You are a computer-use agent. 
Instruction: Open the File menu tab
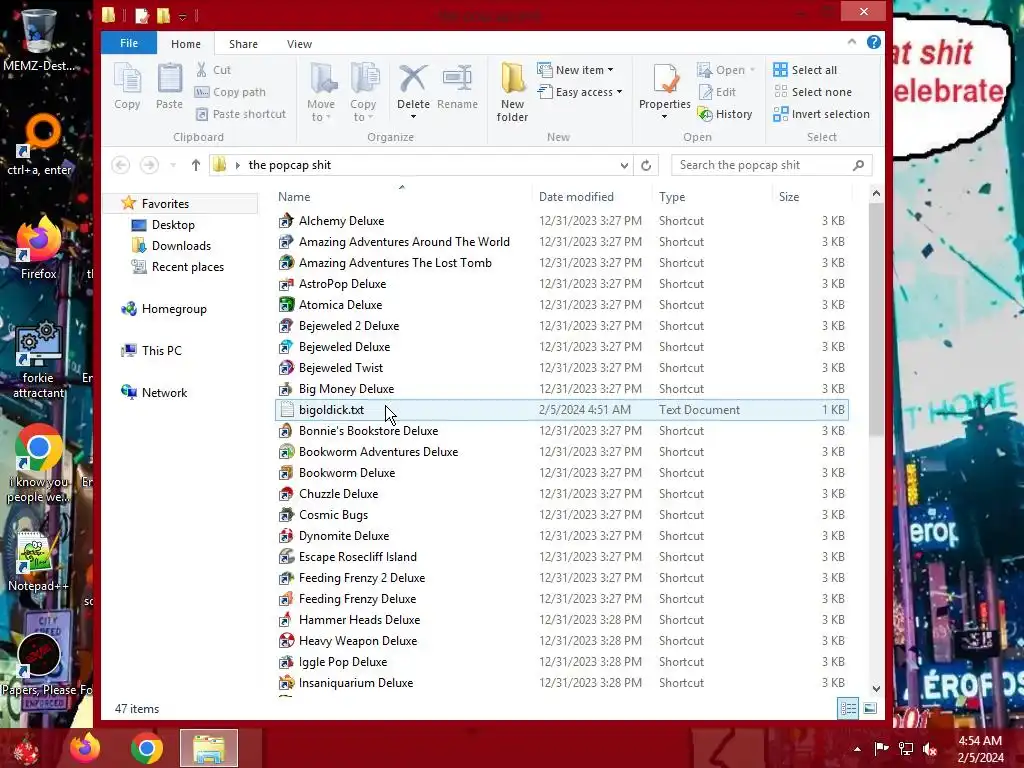[x=129, y=43]
